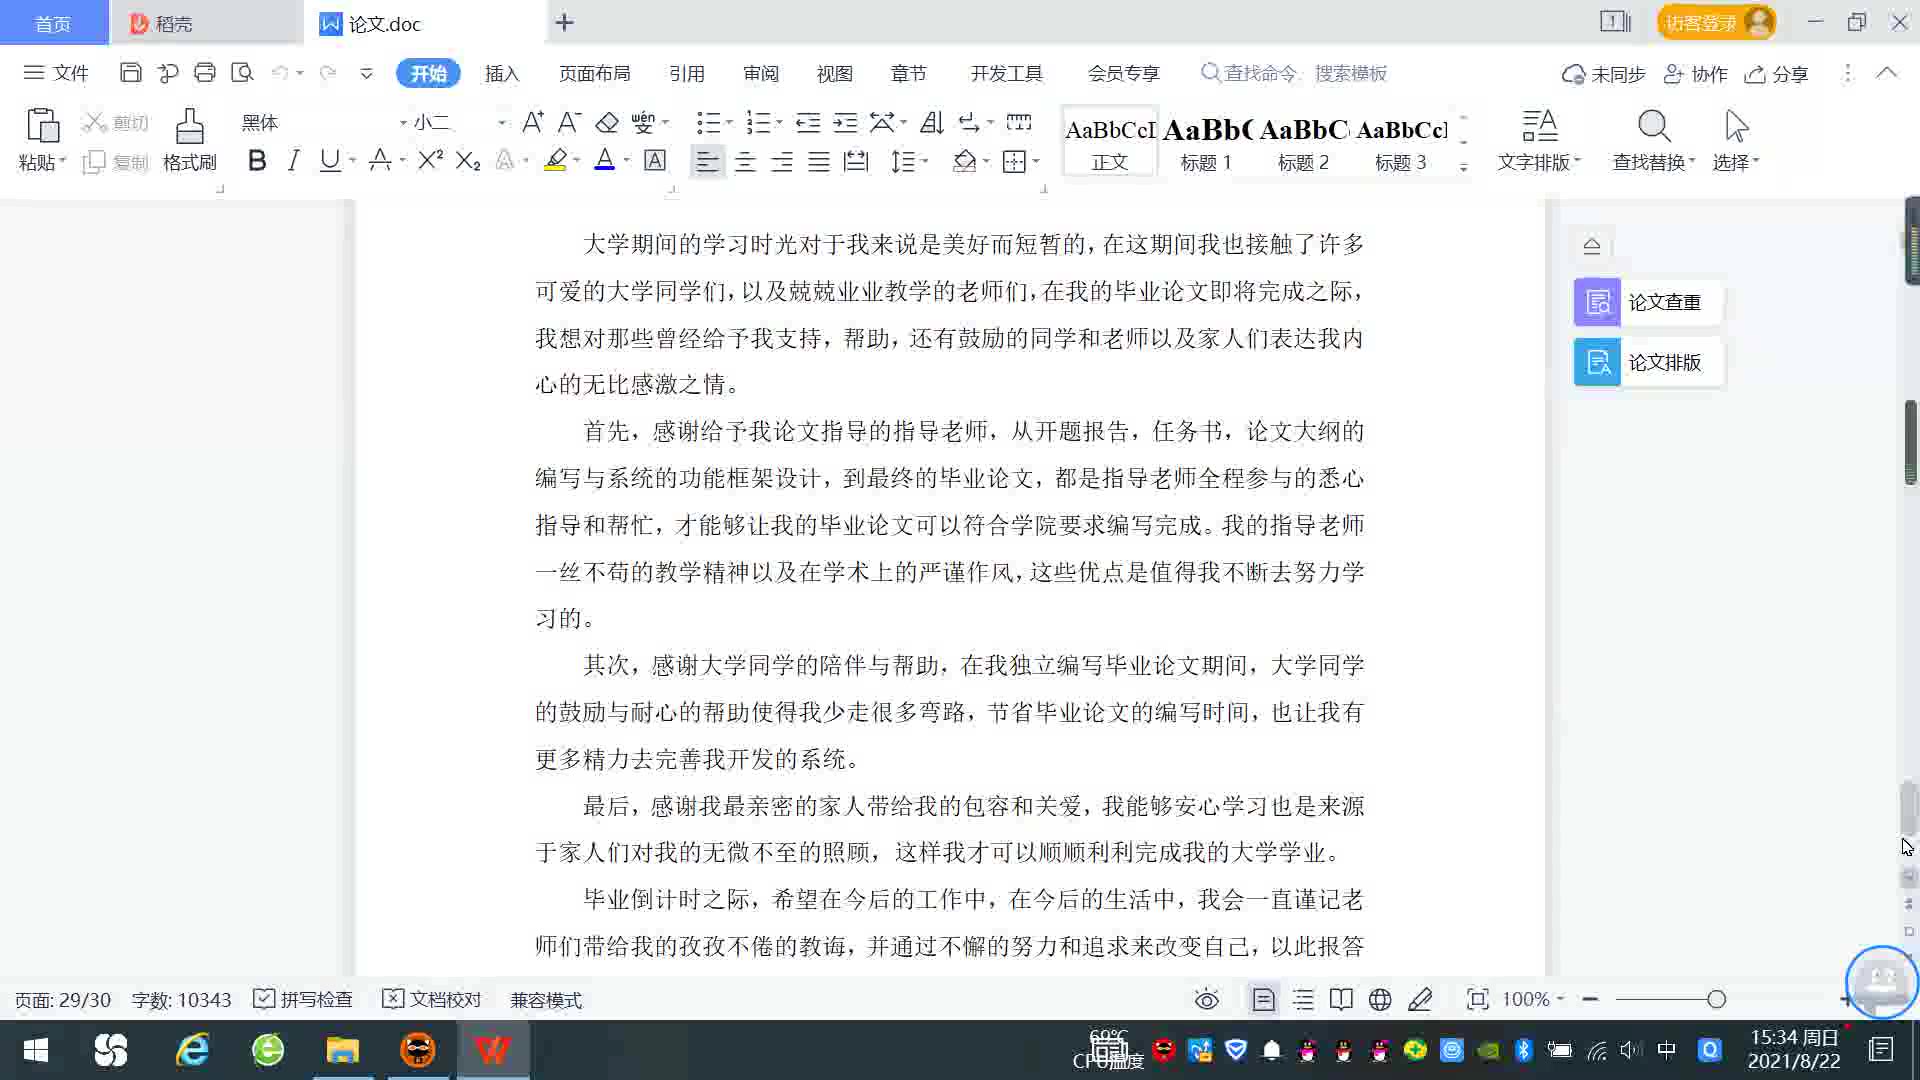Toggle 拼写检查 in the status bar
Screen dimensions: 1920x1080
click(x=303, y=999)
